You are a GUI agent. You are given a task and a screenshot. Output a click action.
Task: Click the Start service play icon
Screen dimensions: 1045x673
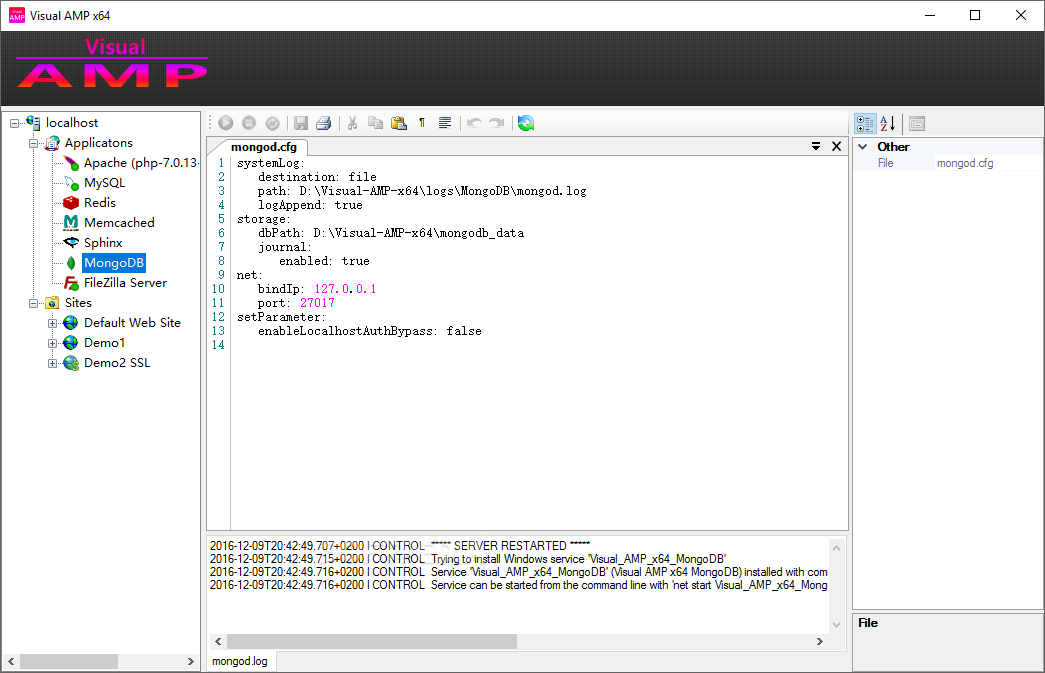pos(226,123)
